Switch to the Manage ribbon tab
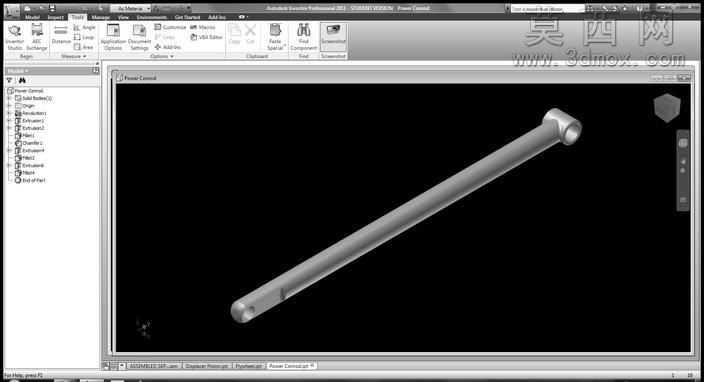 click(101, 17)
